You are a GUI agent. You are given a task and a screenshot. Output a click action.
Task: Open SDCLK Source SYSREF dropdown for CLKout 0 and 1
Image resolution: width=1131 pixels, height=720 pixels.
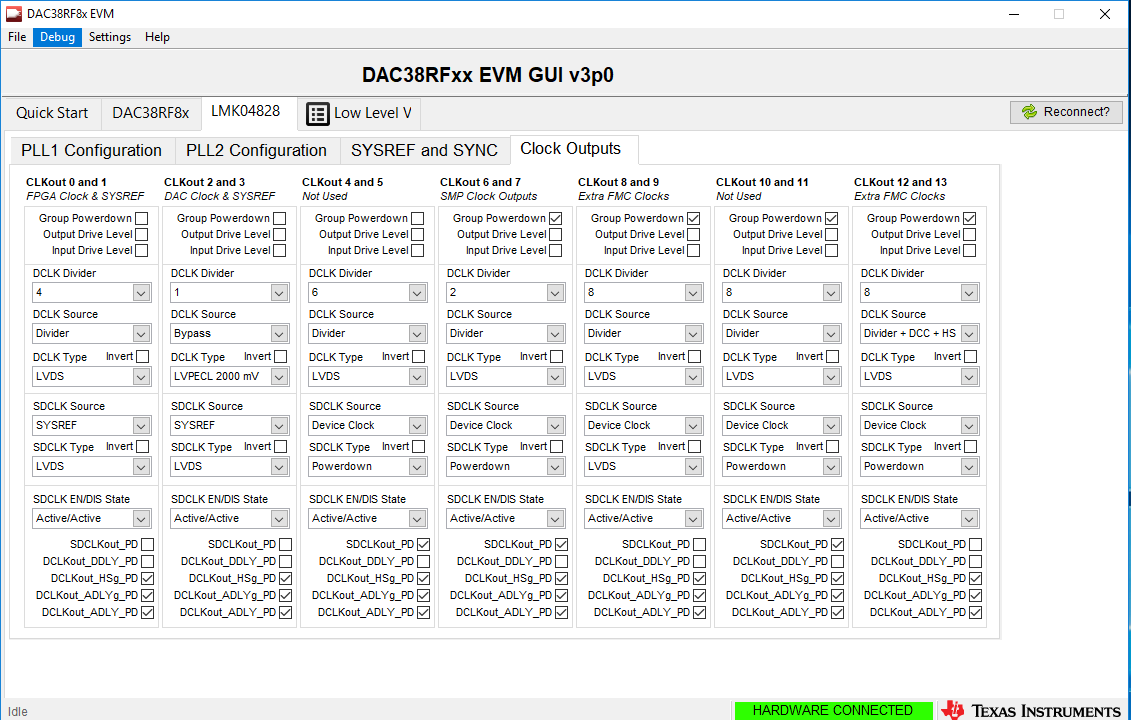92,425
